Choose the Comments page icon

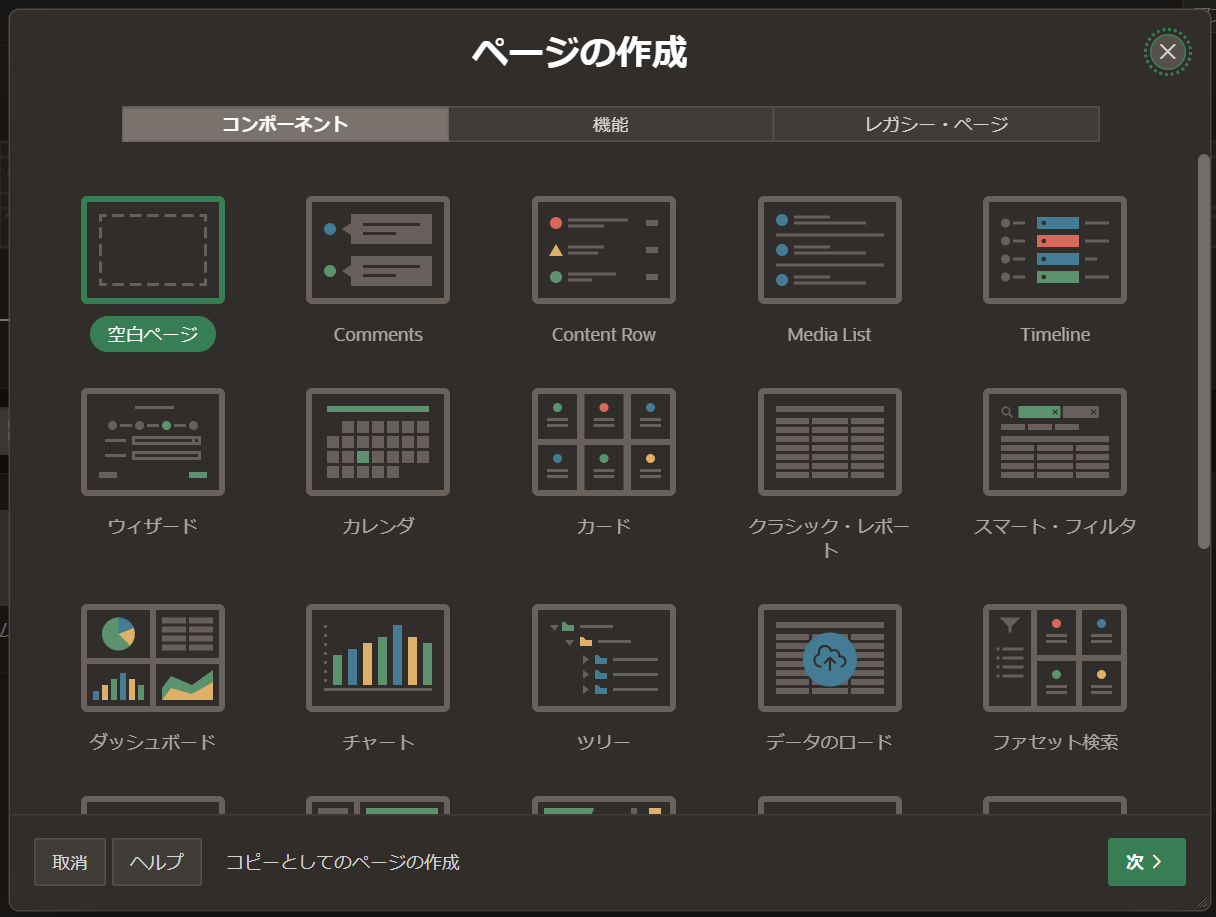[x=378, y=250]
